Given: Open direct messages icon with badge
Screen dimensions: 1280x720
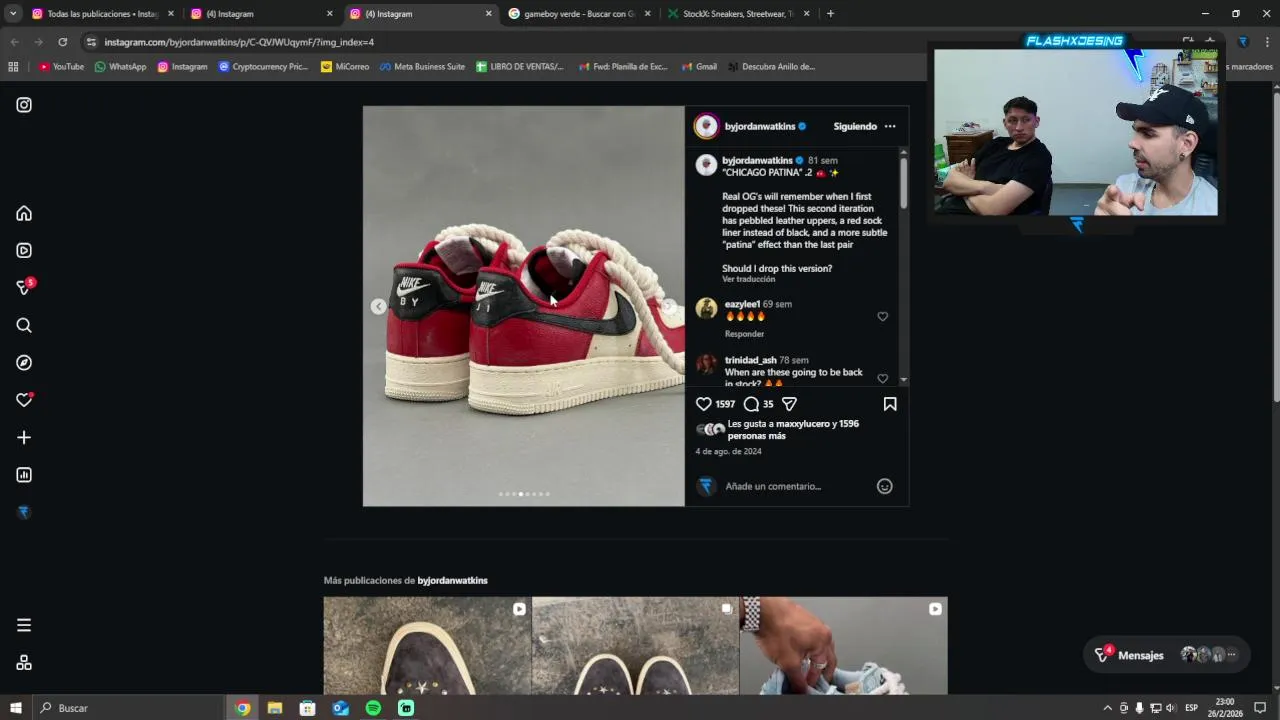Looking at the screenshot, I should 24,288.
